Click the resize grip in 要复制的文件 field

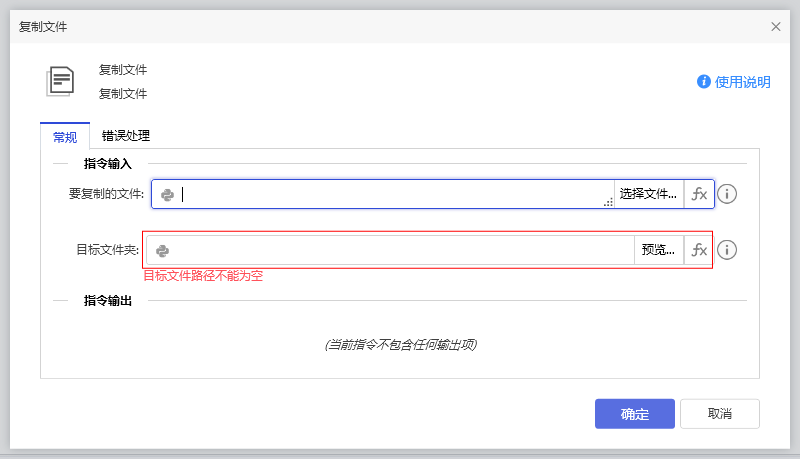tap(608, 203)
